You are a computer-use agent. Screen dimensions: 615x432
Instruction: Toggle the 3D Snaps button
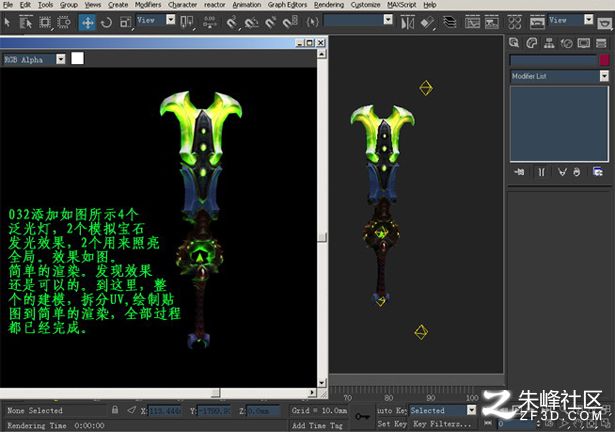coord(232,22)
